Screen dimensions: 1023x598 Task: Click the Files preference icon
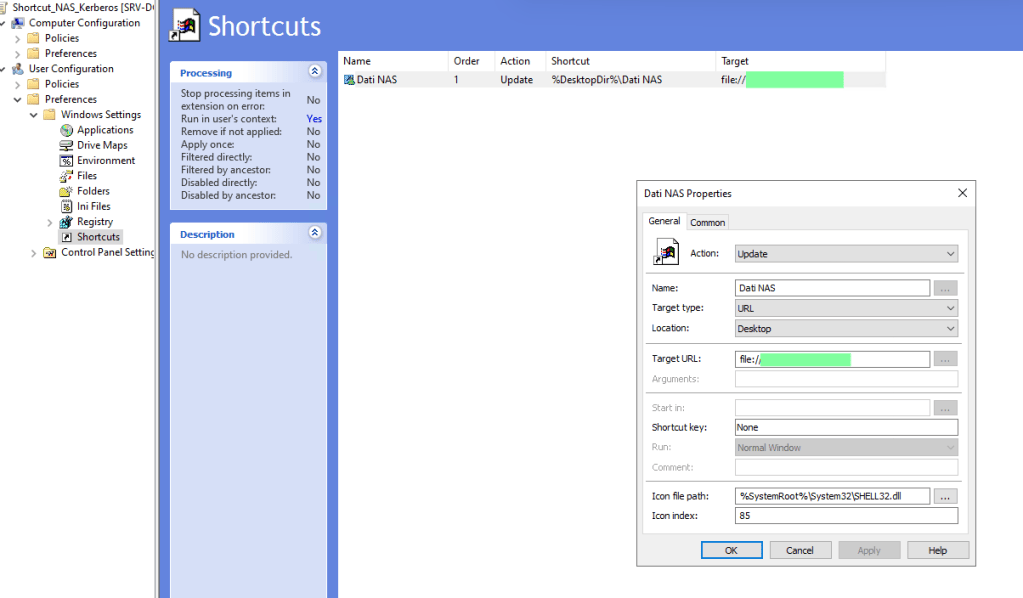click(x=66, y=176)
